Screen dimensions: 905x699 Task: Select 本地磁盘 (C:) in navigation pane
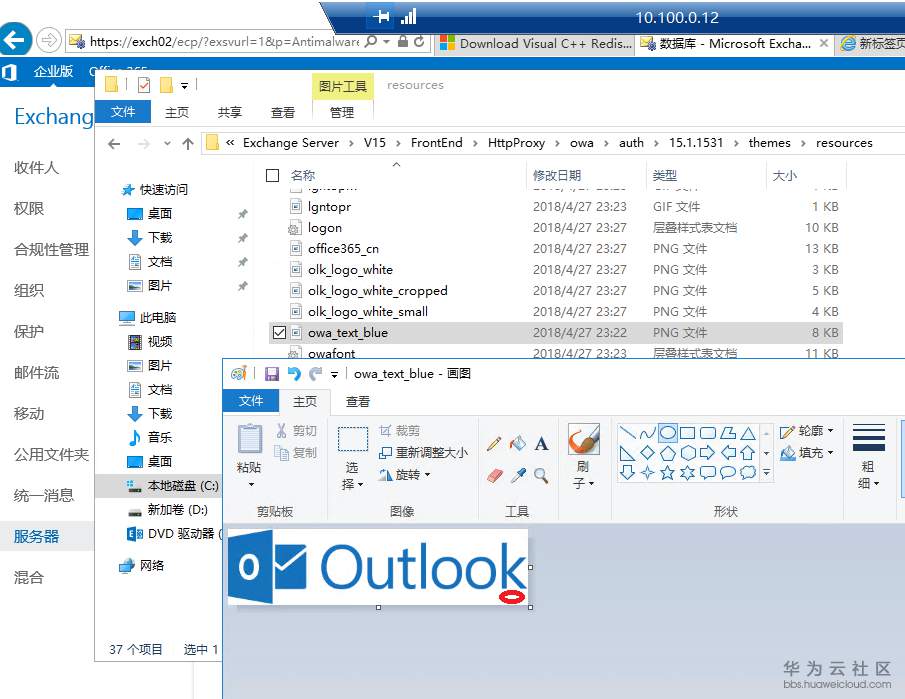(x=172, y=486)
